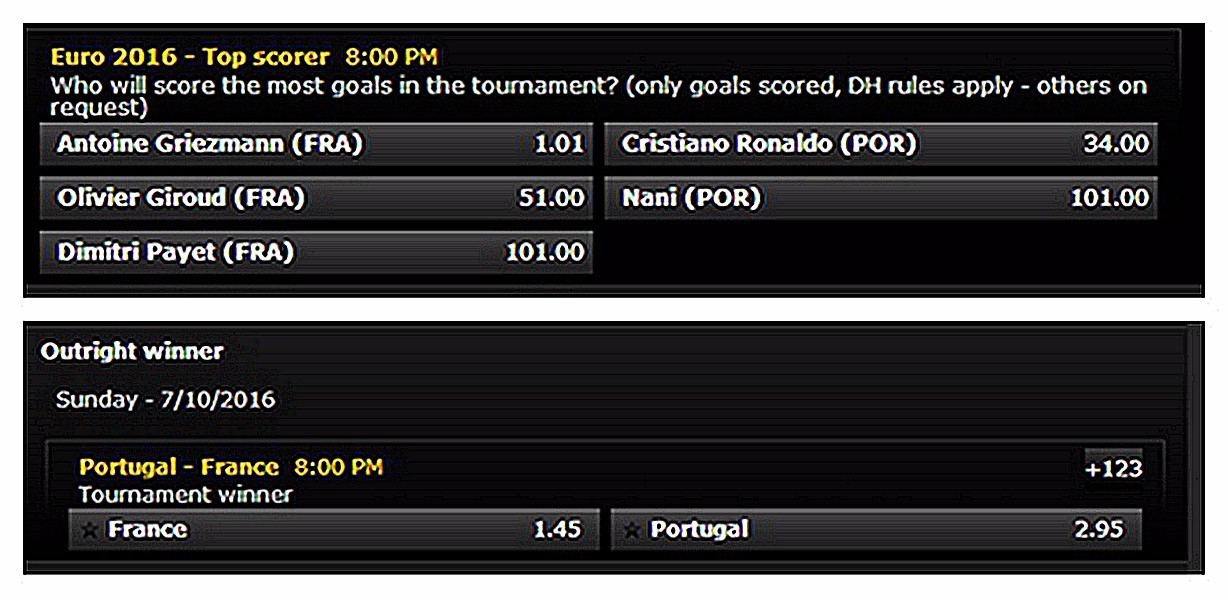Viewport: 1228px width, 600px height.
Task: Click the 2.95 odds for Portugal
Action: click(1099, 529)
